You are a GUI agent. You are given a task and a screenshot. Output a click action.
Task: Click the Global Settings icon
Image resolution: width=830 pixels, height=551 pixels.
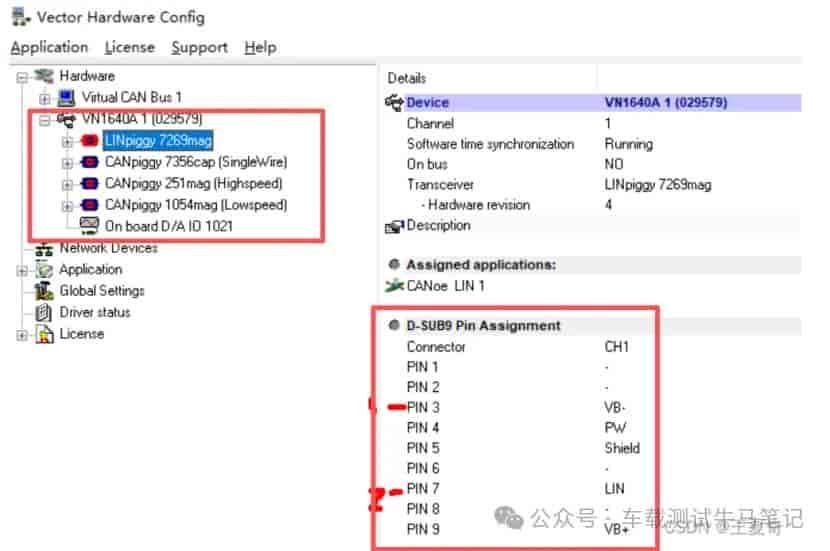point(44,291)
